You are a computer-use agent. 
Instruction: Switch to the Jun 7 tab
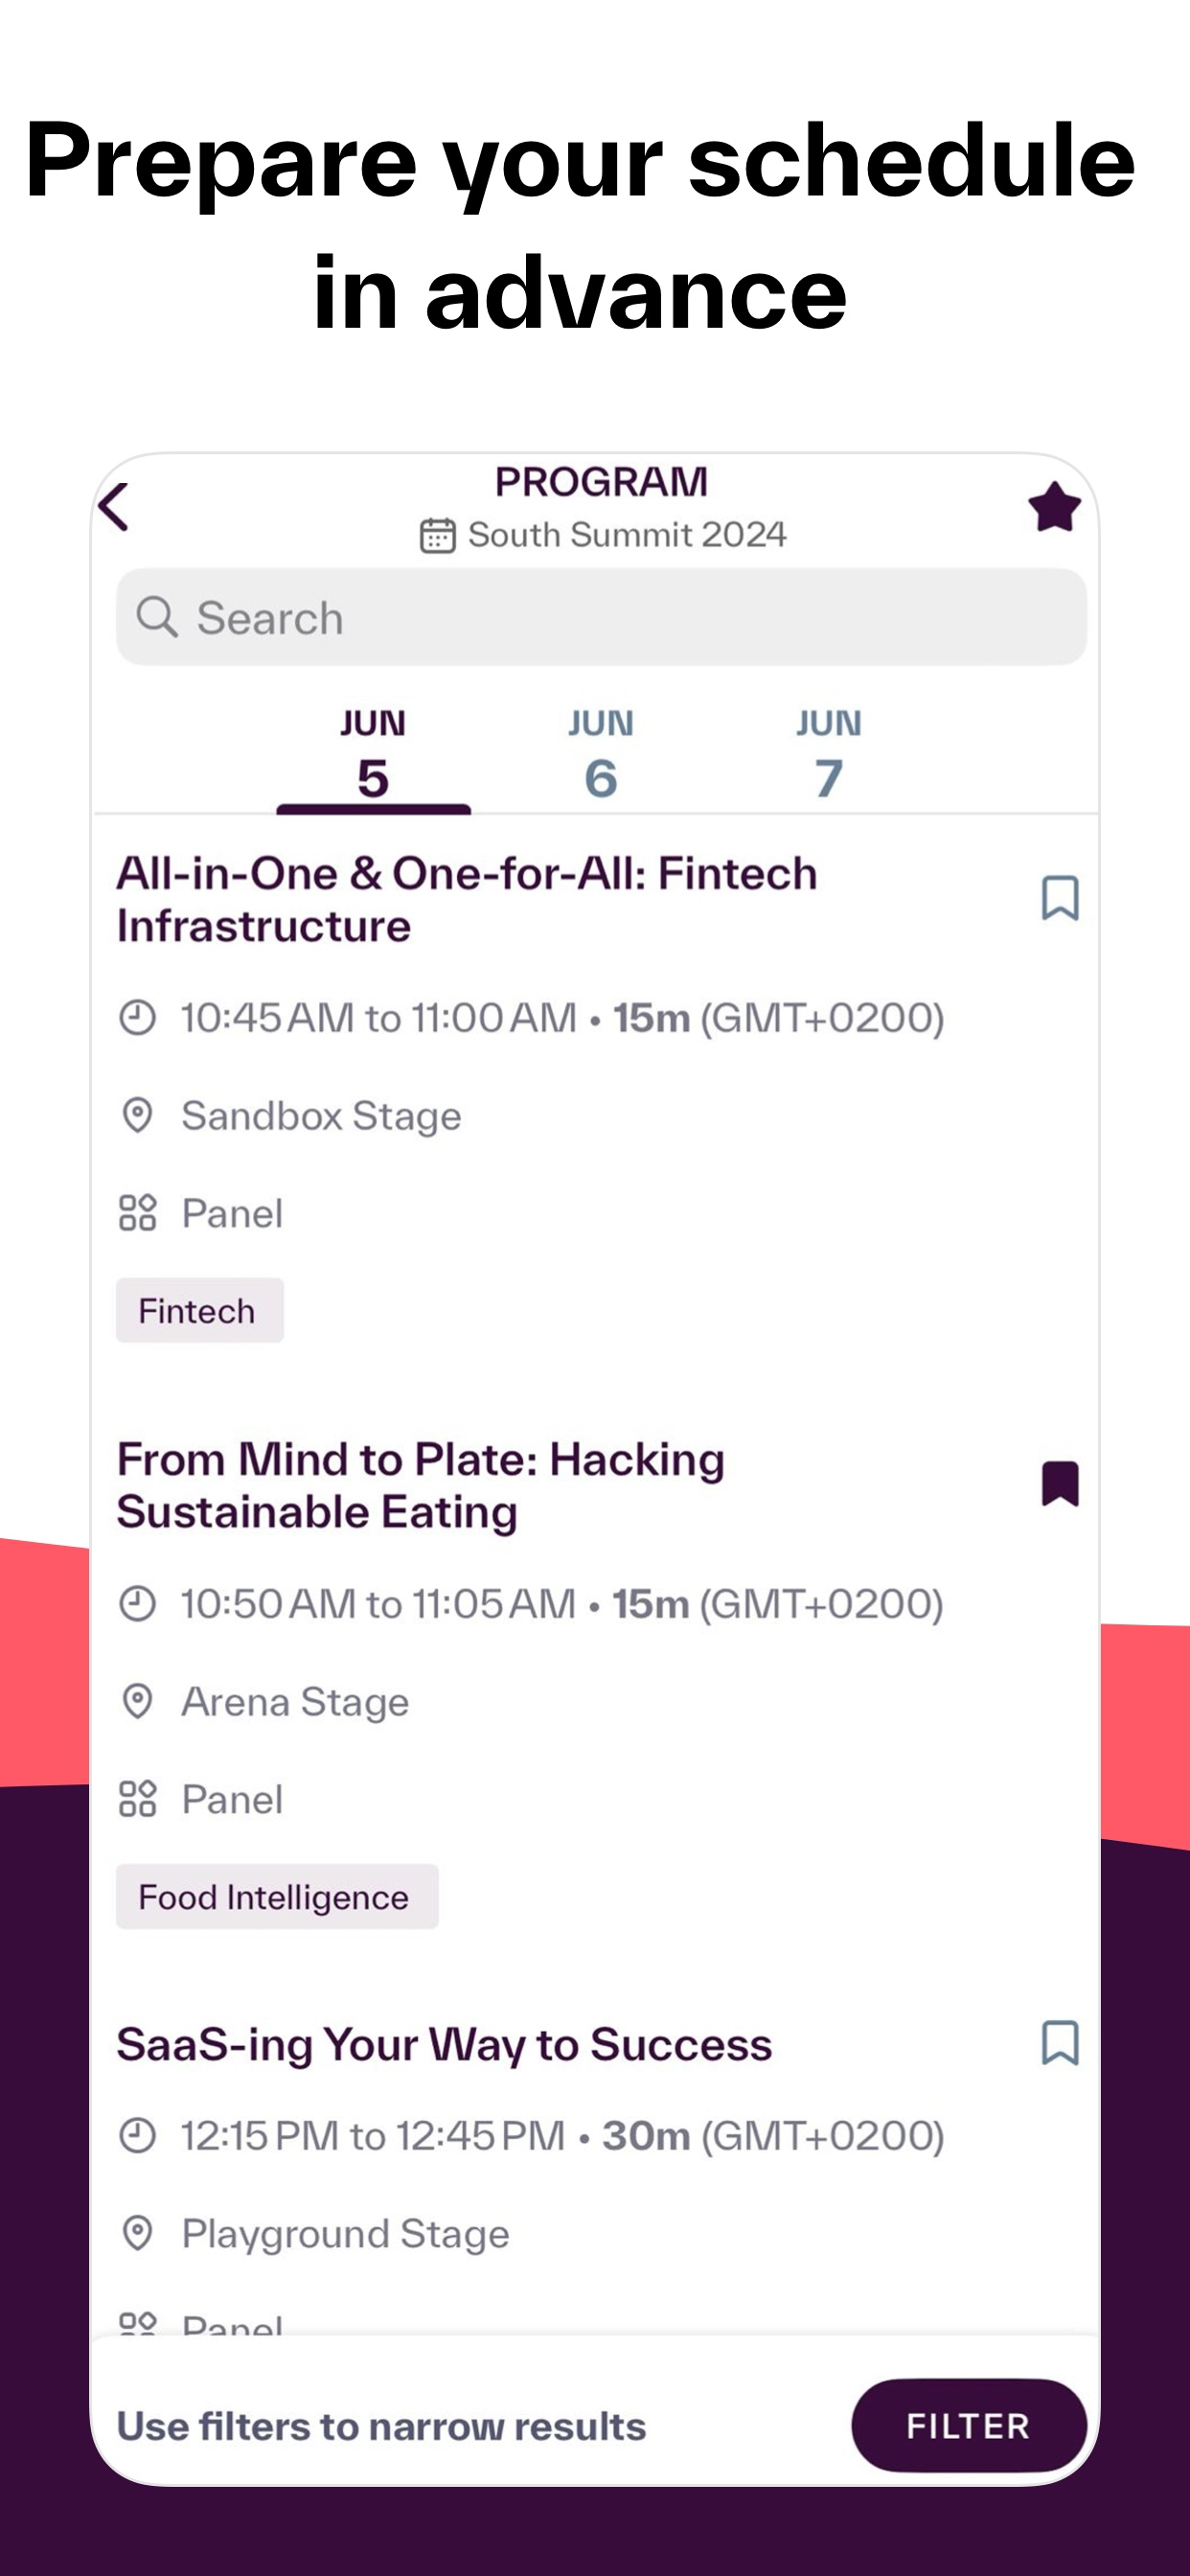point(829,755)
